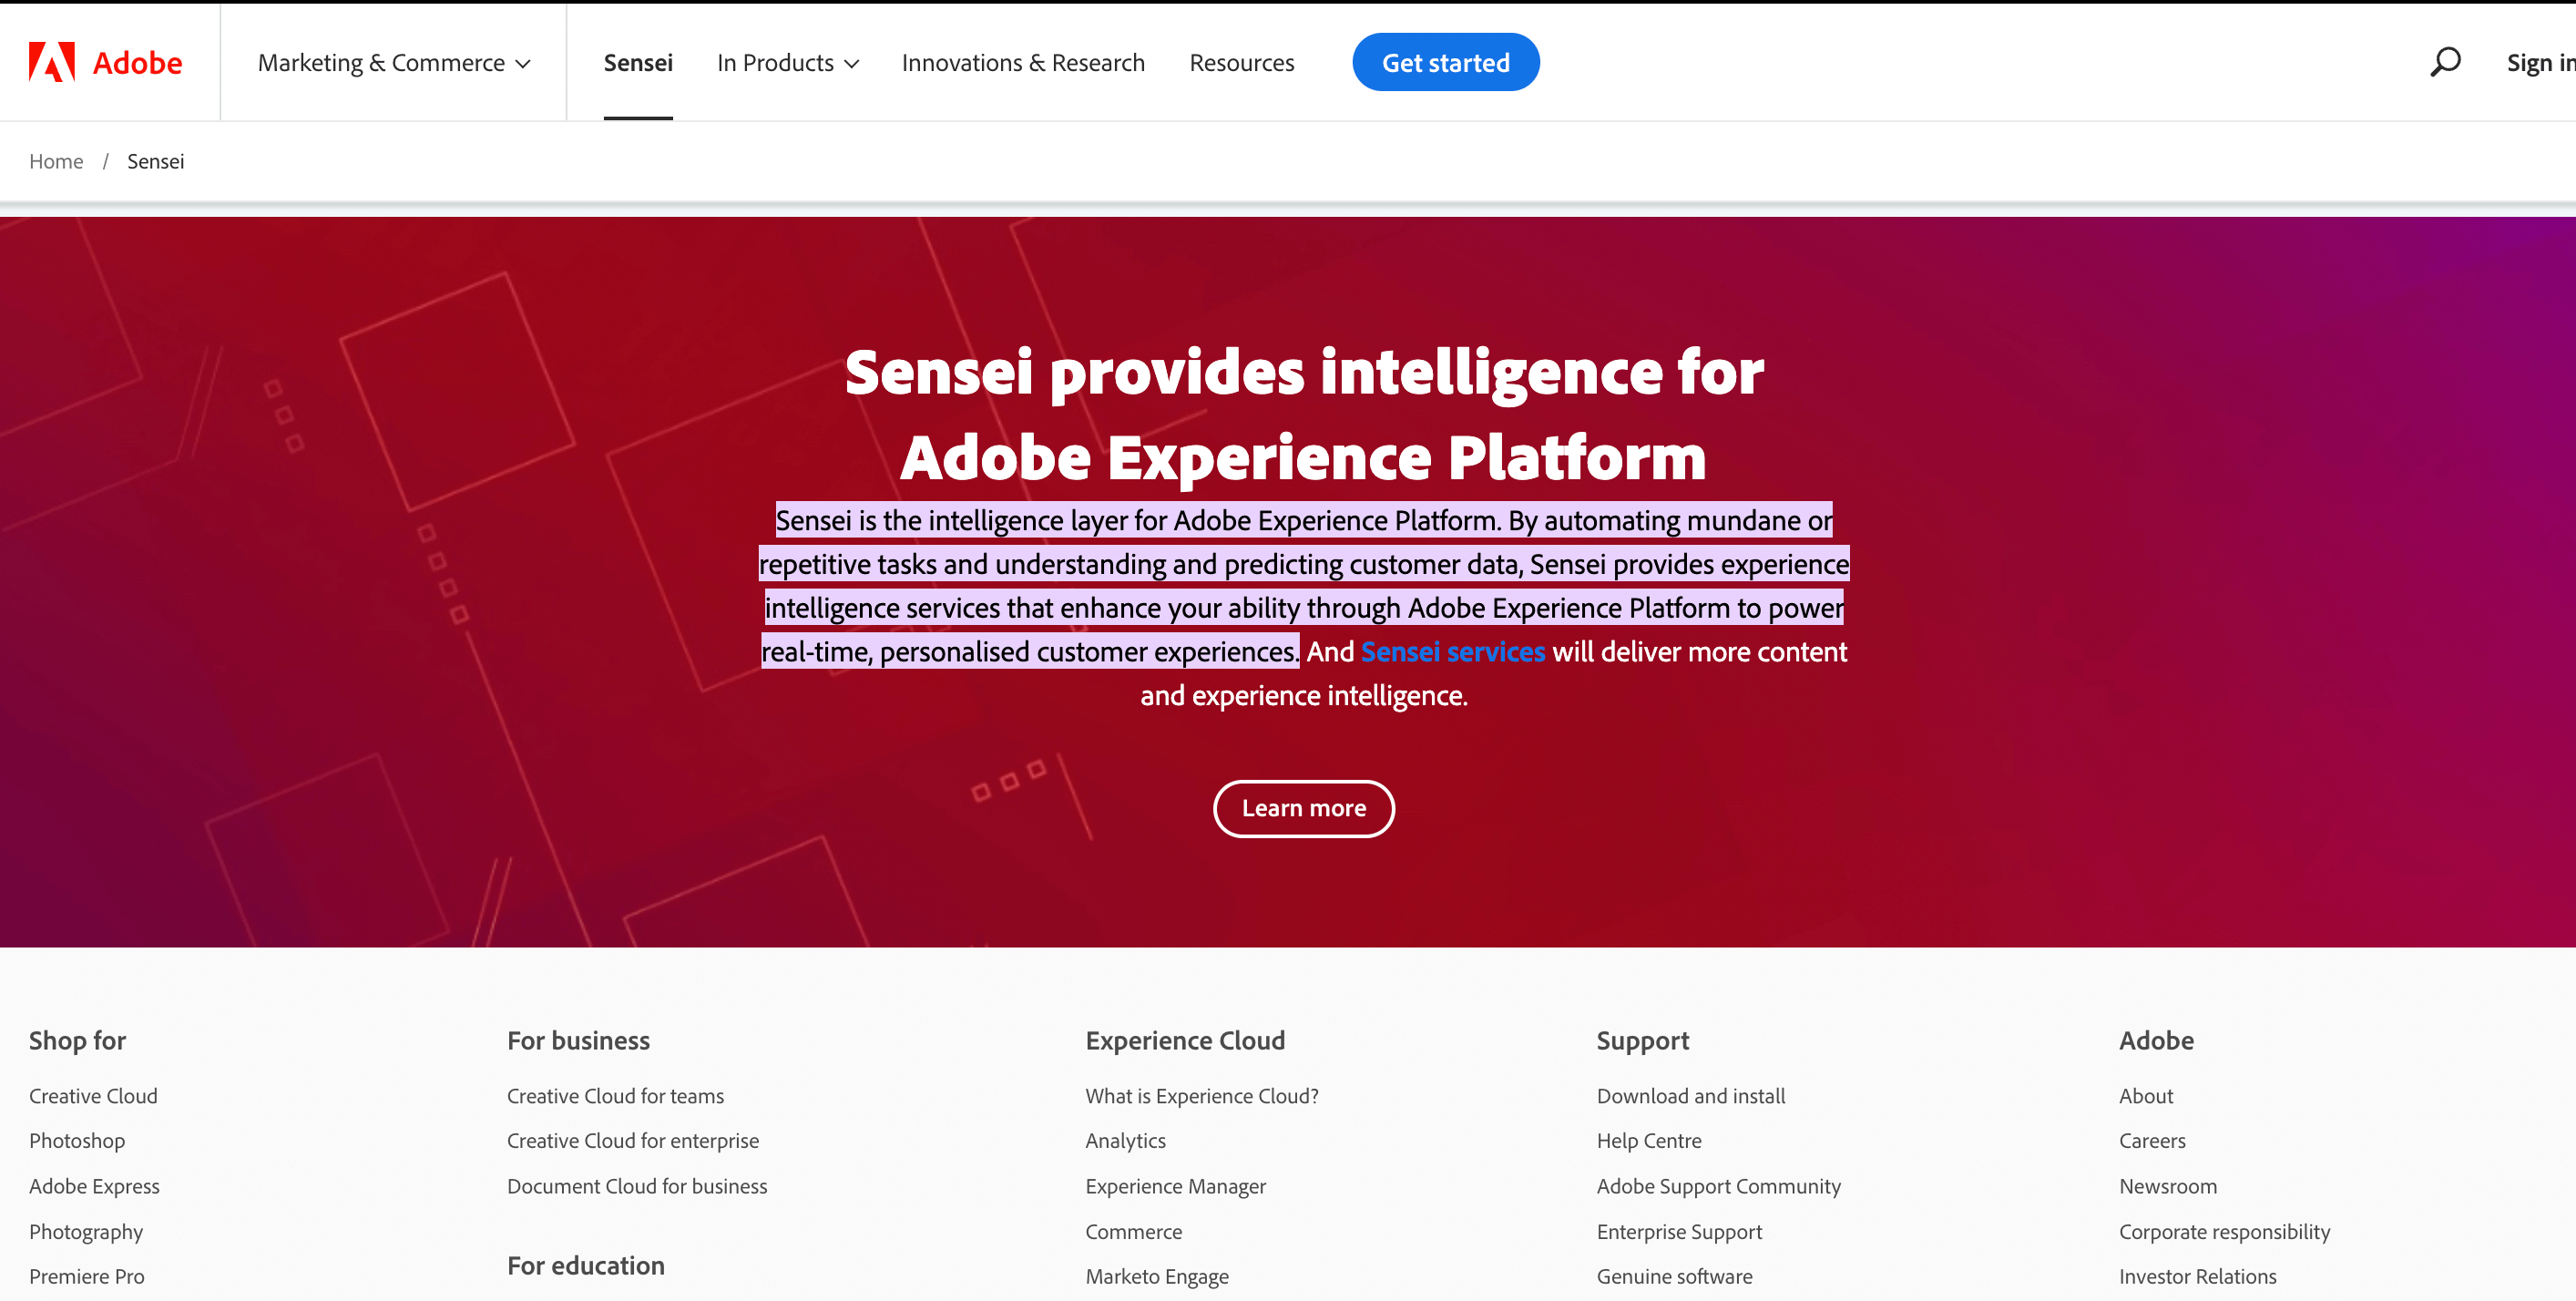
Task: Select the Resources menu item
Action: (x=1242, y=61)
